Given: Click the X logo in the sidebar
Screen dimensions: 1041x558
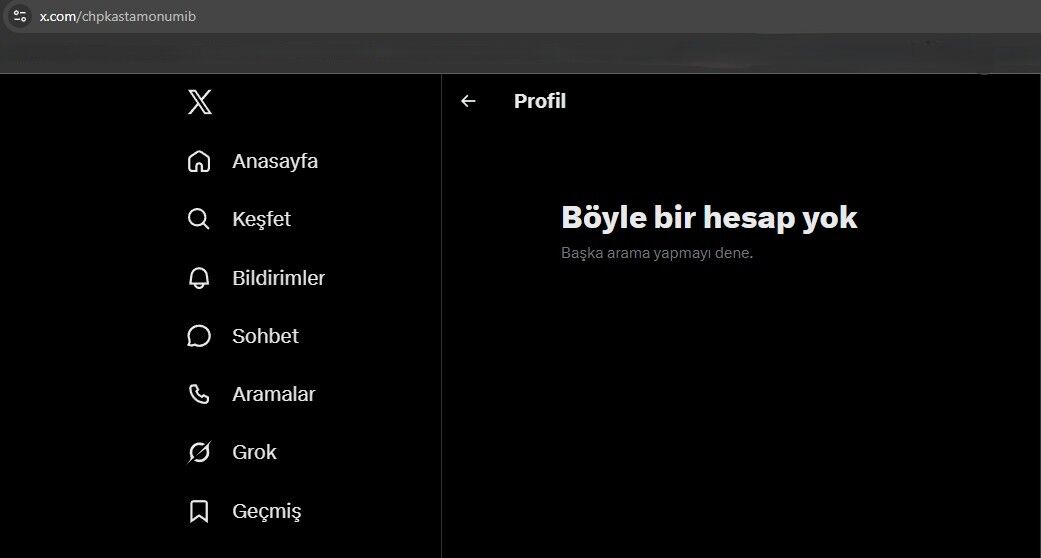Looking at the screenshot, I should 199,102.
